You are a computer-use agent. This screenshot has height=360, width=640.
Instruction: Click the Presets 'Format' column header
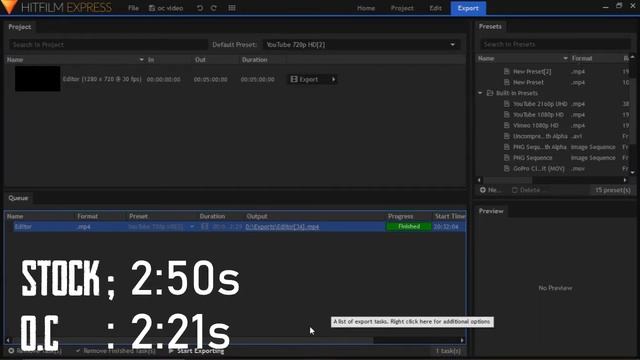click(x=582, y=58)
